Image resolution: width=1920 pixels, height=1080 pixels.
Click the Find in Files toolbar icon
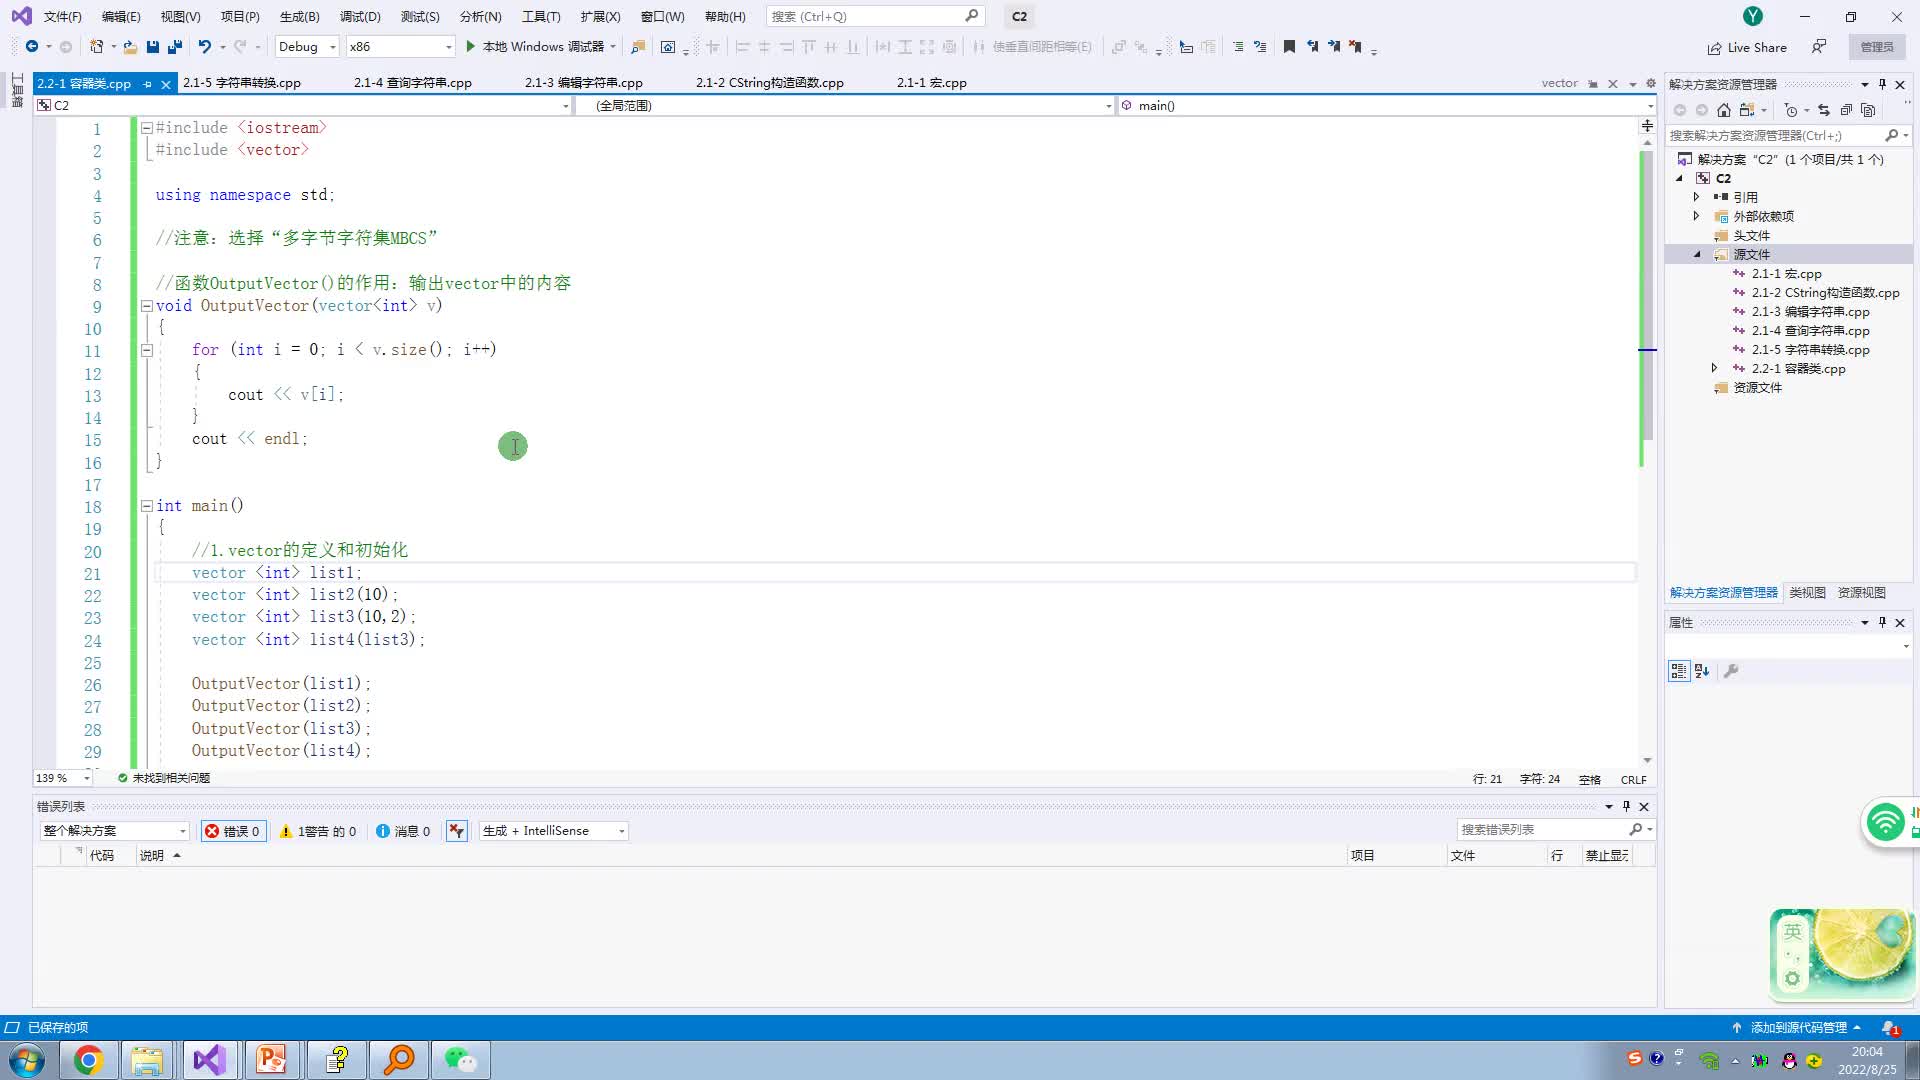click(x=637, y=46)
